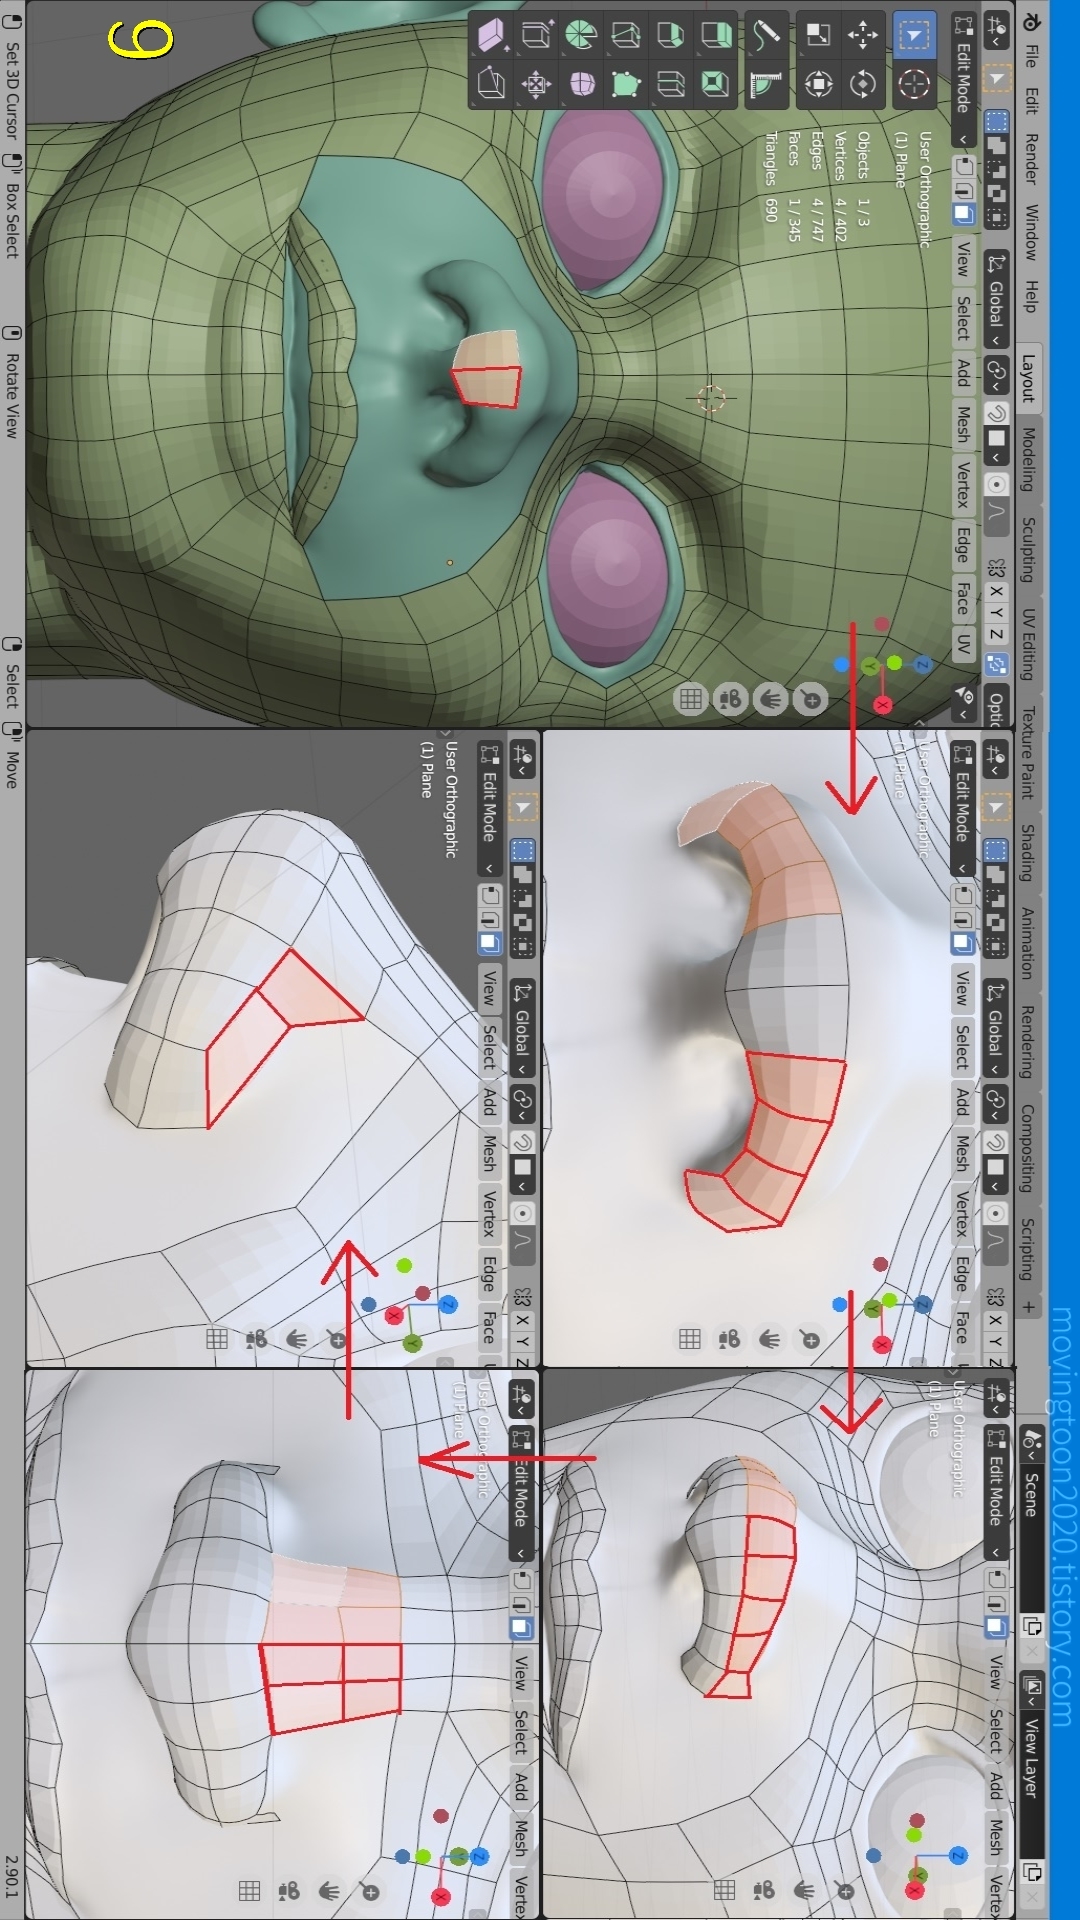
Task: Click pan hand icon in green head viewport
Action: tap(771, 699)
